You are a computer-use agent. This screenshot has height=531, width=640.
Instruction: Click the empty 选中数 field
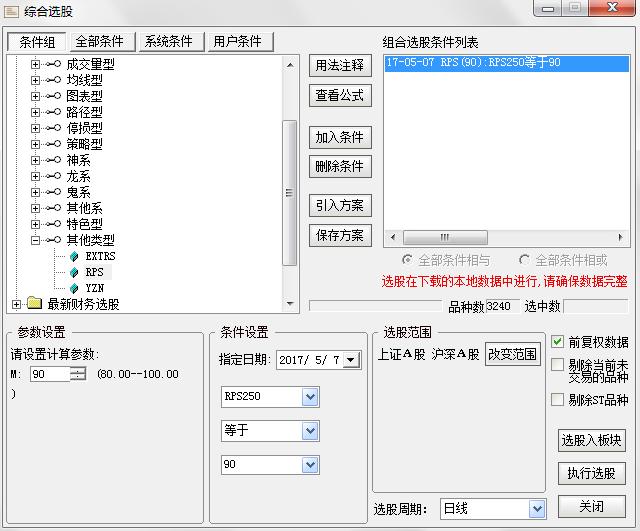[596, 306]
